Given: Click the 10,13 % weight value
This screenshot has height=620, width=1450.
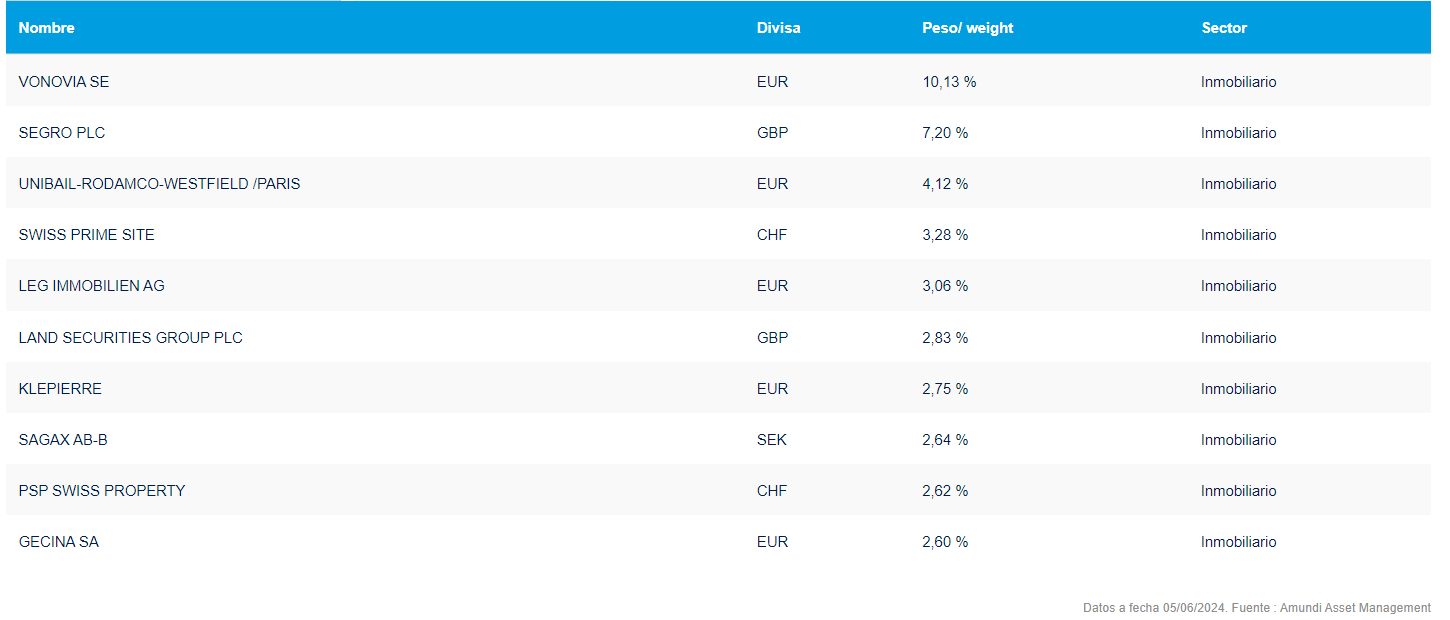Looking at the screenshot, I should (x=949, y=82).
